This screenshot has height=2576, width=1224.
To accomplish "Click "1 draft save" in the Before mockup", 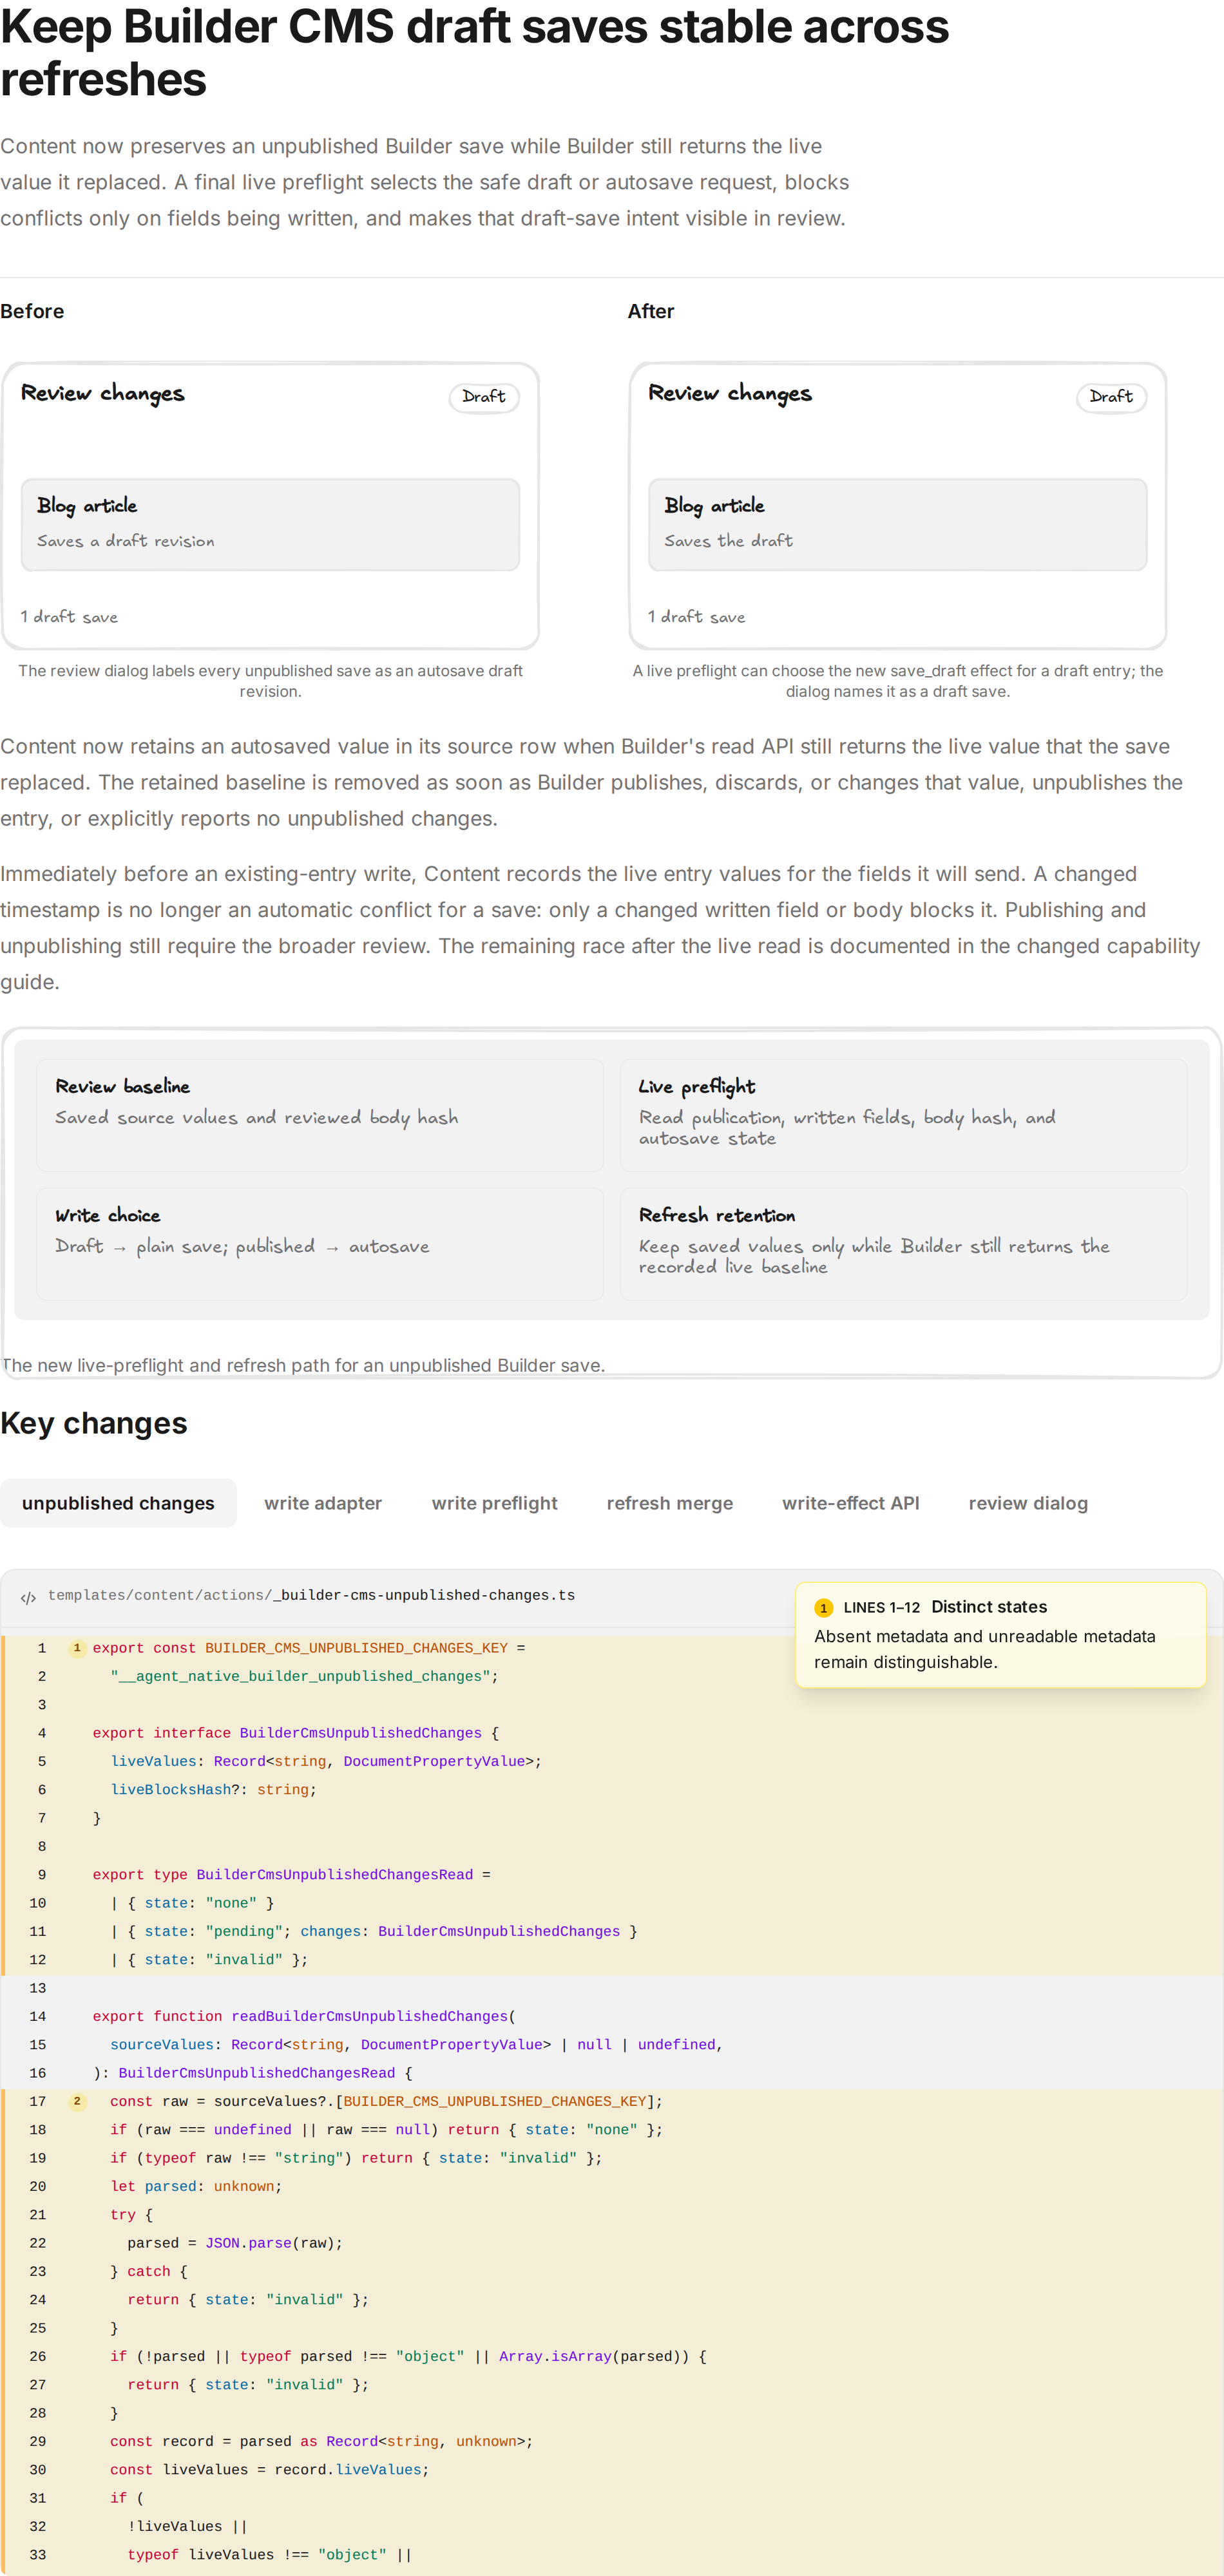I will click(69, 617).
